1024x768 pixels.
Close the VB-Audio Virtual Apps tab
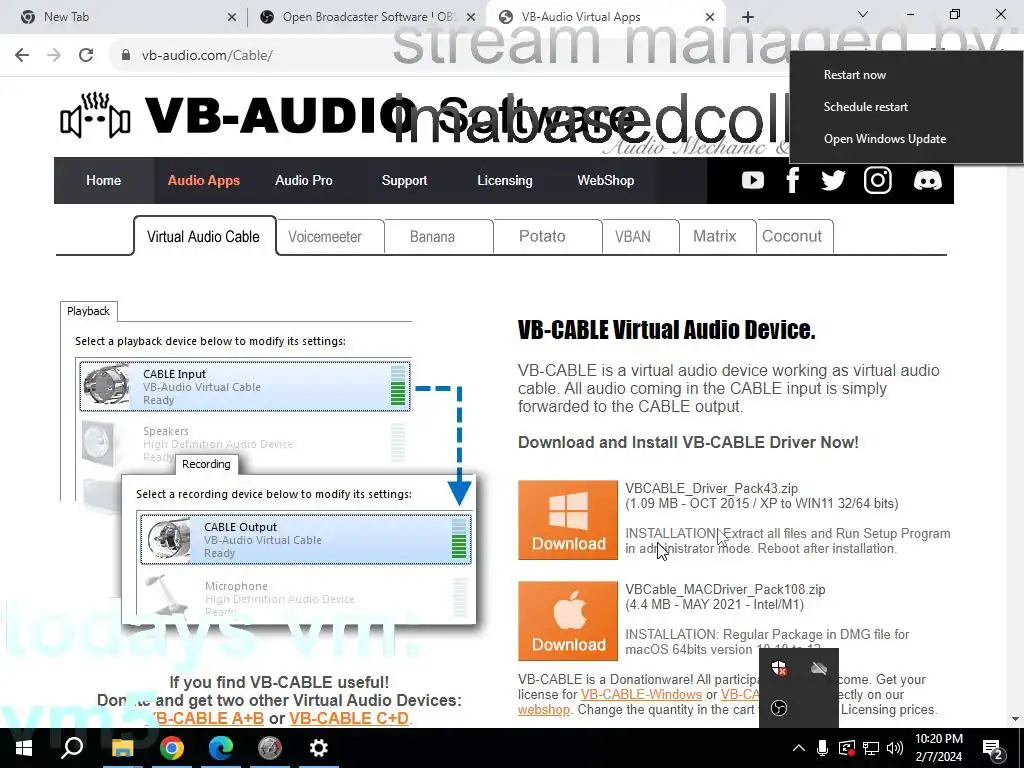pos(711,18)
